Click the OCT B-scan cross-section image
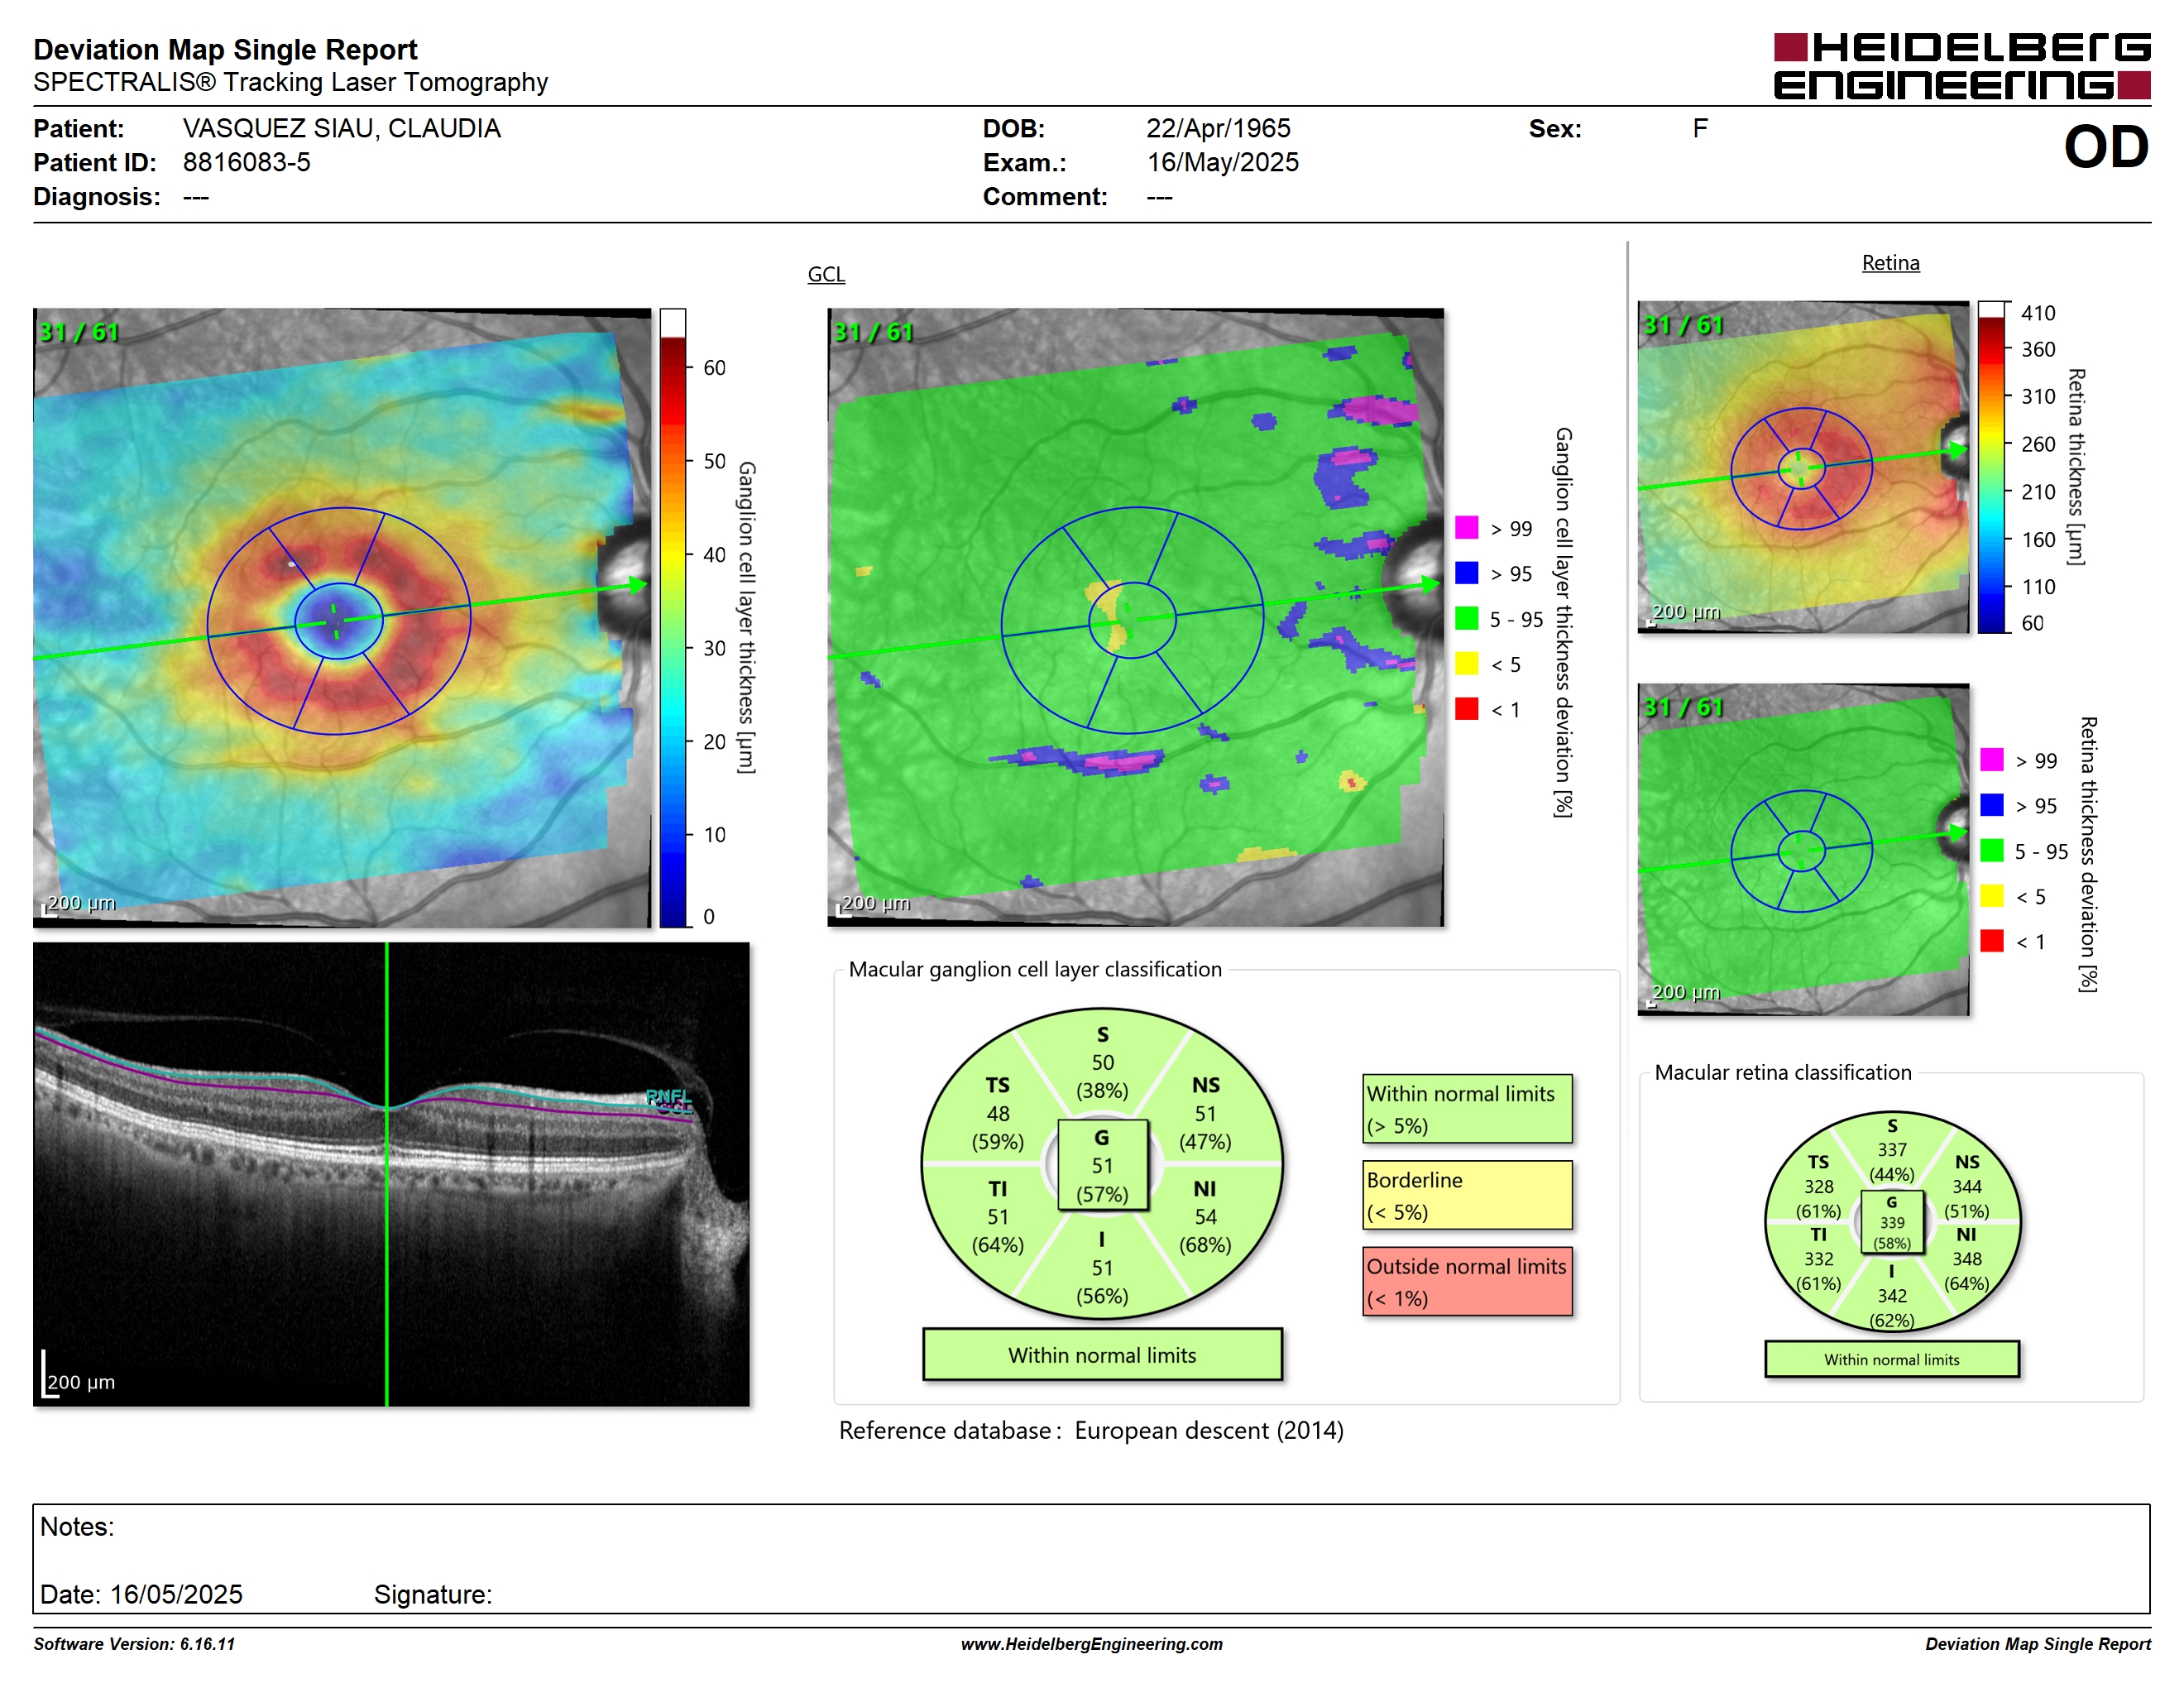Screen dimensions: 2184x1688 (x=391, y=1174)
